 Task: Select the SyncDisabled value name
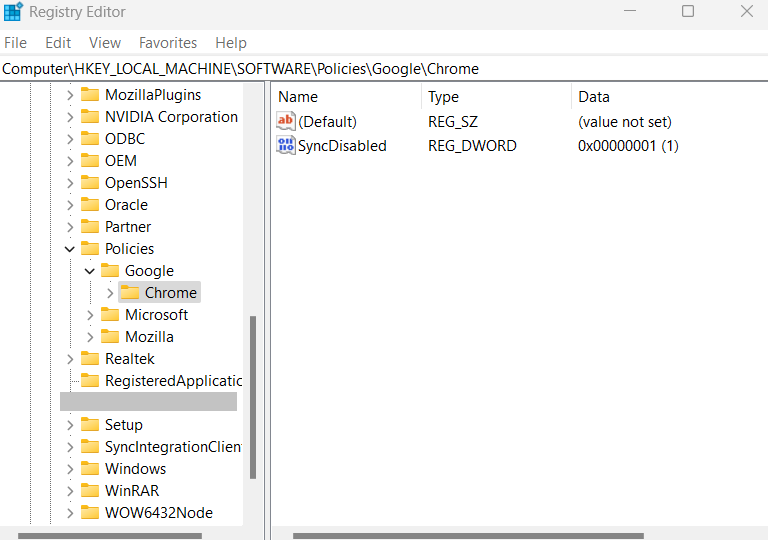(342, 146)
